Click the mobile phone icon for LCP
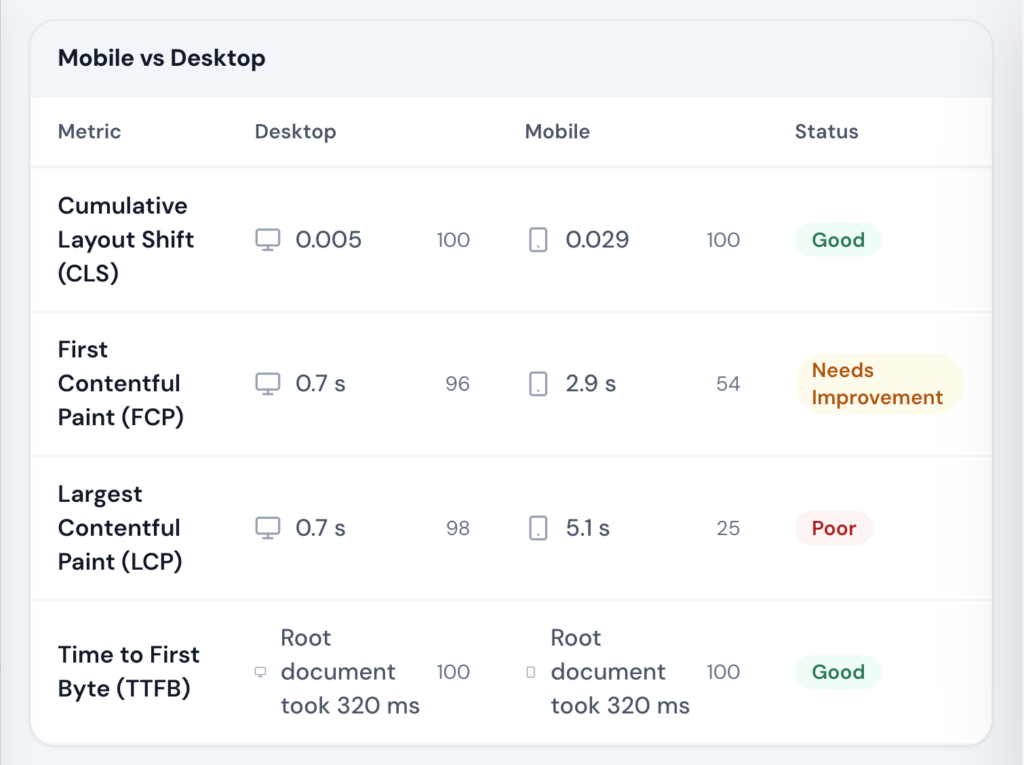This screenshot has height=765, width=1024. (x=536, y=528)
